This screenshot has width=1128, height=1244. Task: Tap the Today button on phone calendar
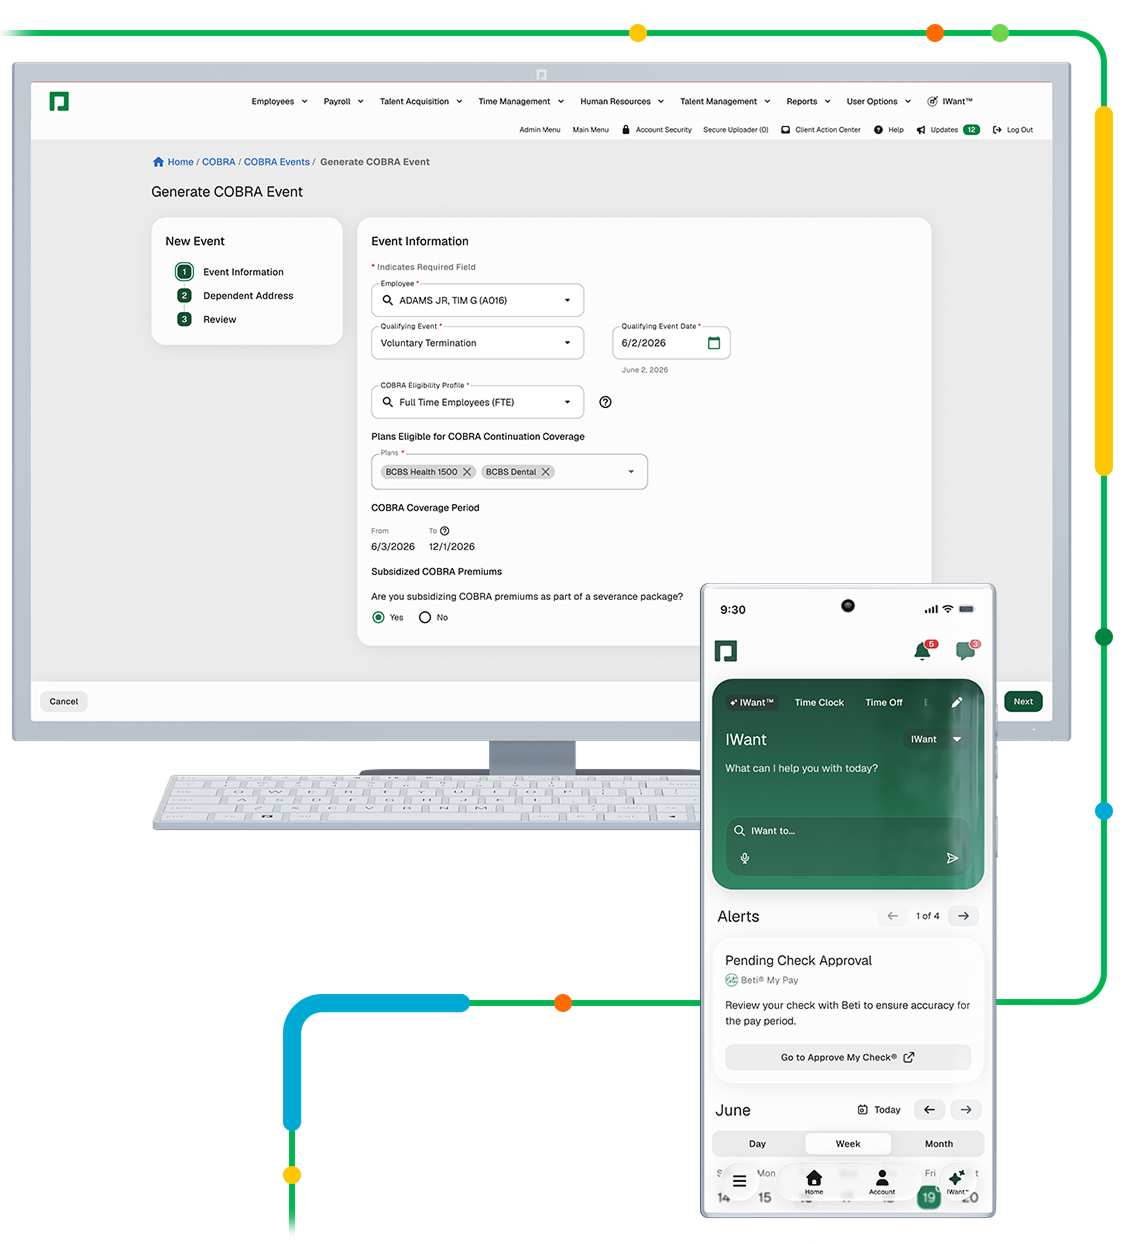click(x=879, y=1110)
